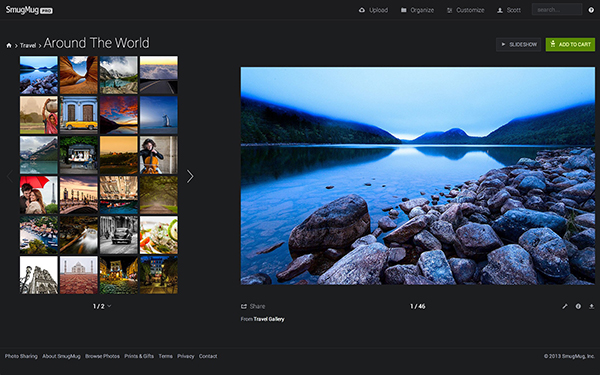This screenshot has height=375, width=600.
Task: Open the Terms footer link
Action: [x=165, y=356]
